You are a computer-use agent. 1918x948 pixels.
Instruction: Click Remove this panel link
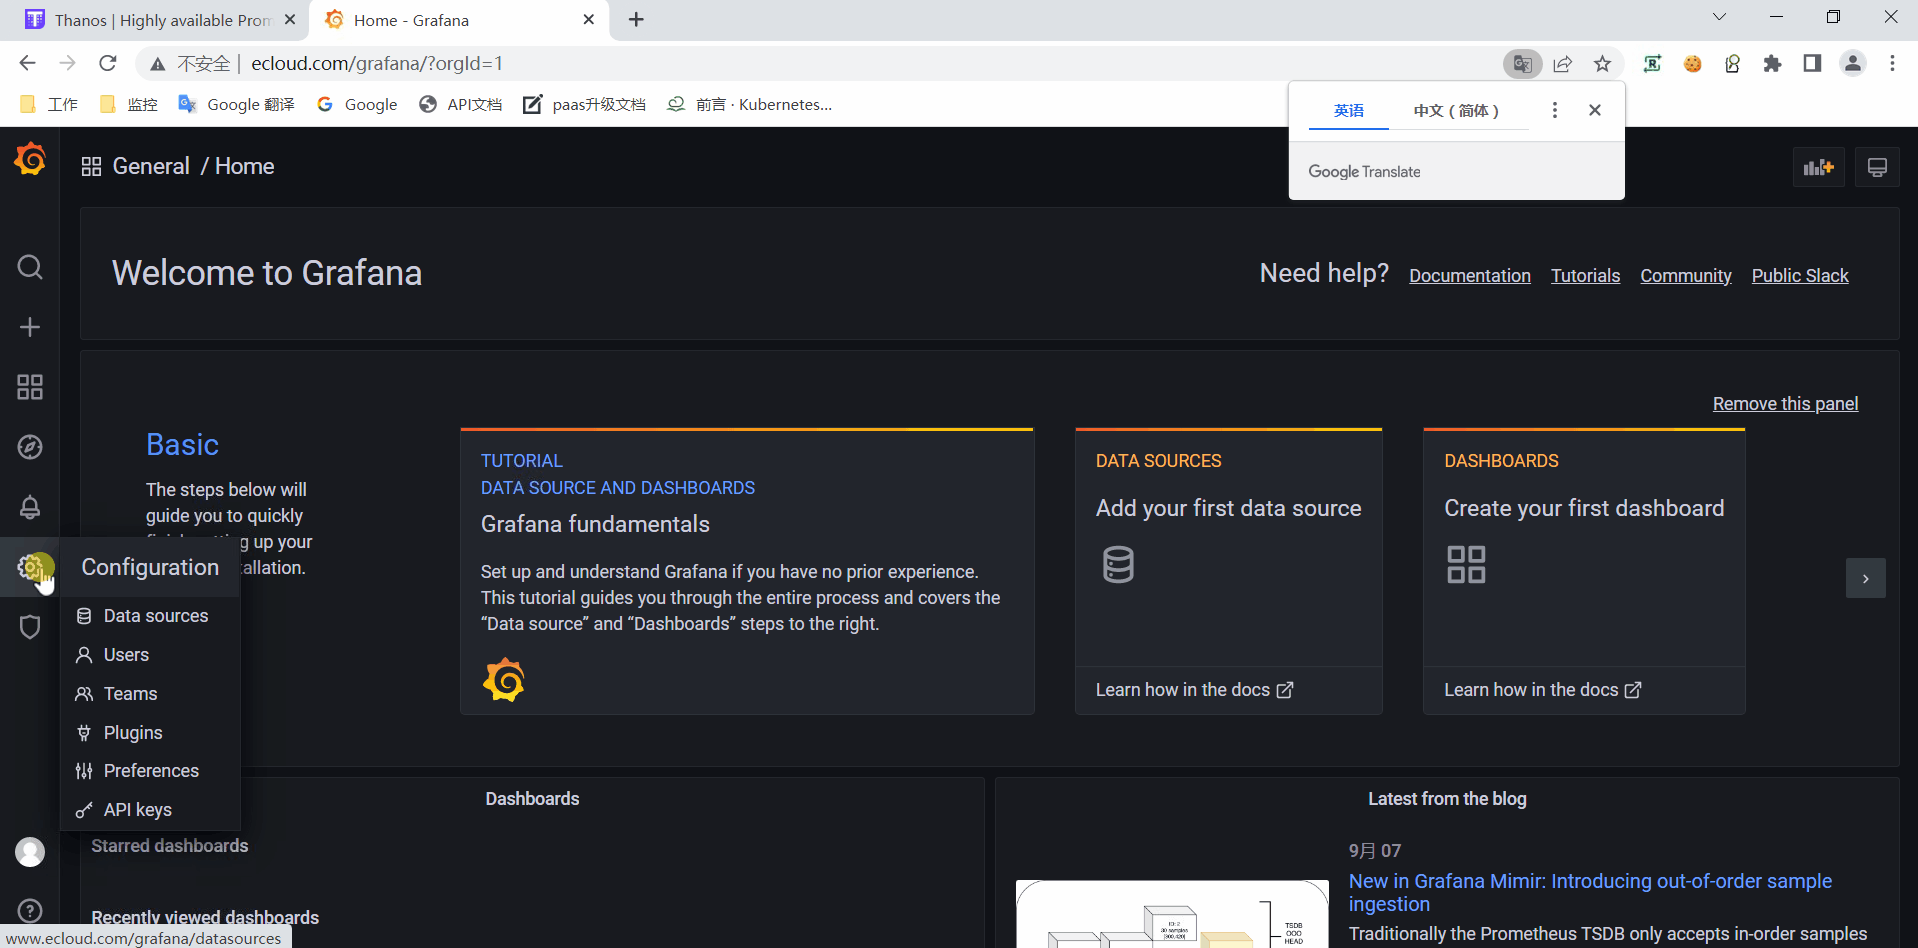coord(1785,404)
